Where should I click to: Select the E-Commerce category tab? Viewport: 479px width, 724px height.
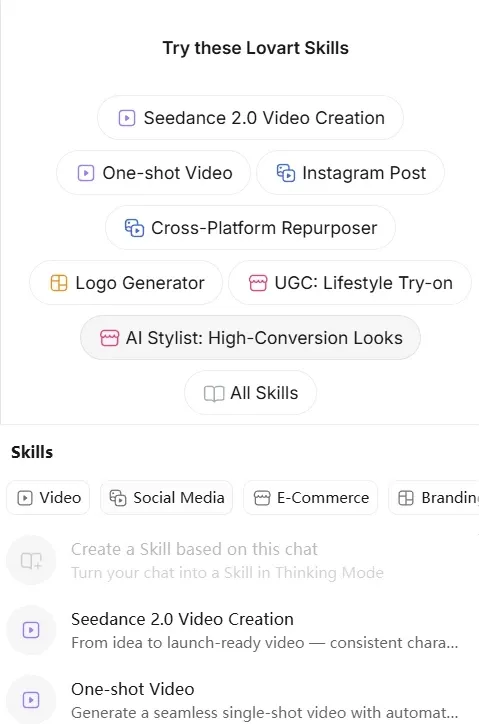click(x=310, y=498)
